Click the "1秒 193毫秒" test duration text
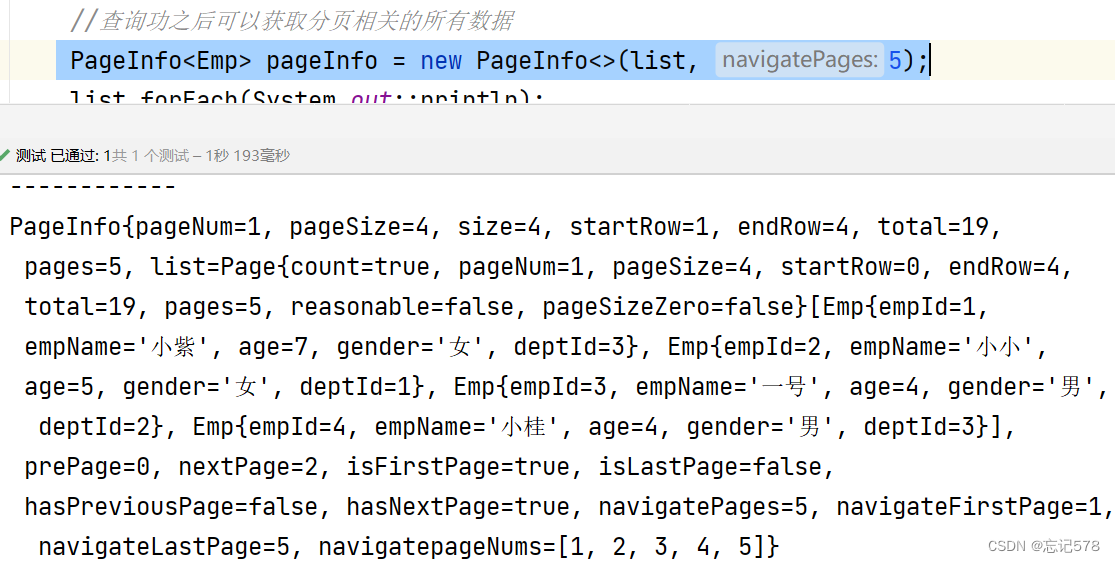The width and height of the screenshot is (1115, 562). (x=247, y=155)
